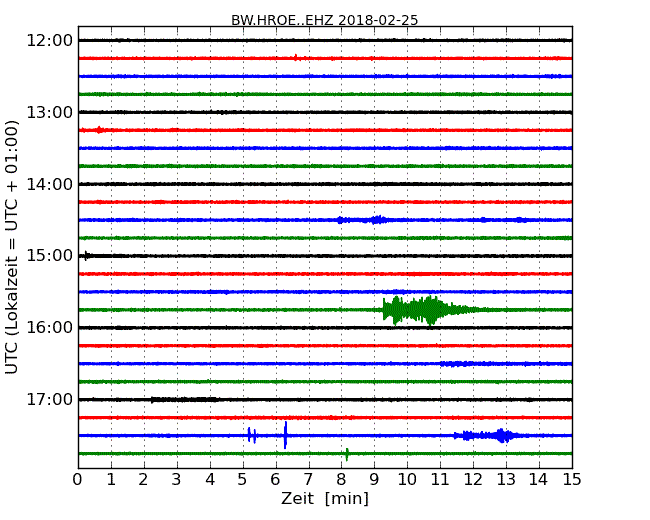Select the y-axis label UTC (Lokalzeit = UTC + 01:00)
The width and height of the screenshot is (650, 520).
[12, 247]
